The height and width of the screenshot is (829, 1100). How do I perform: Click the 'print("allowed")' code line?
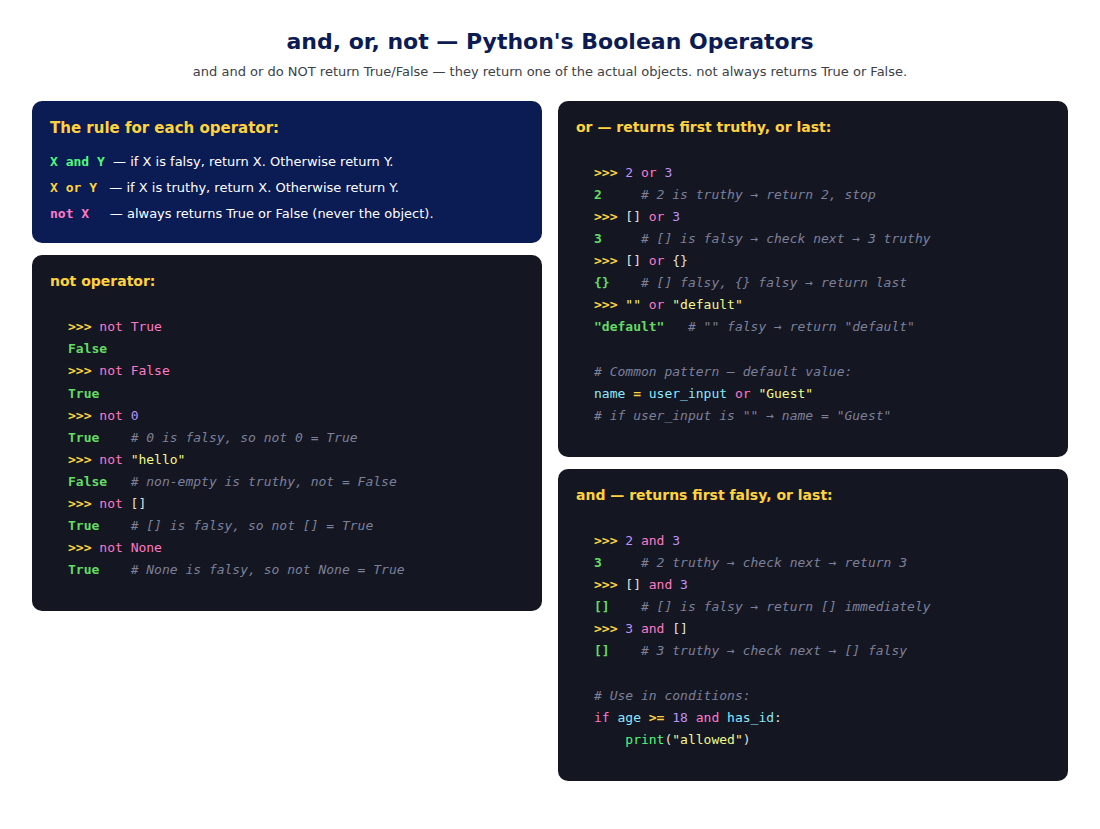pos(688,740)
